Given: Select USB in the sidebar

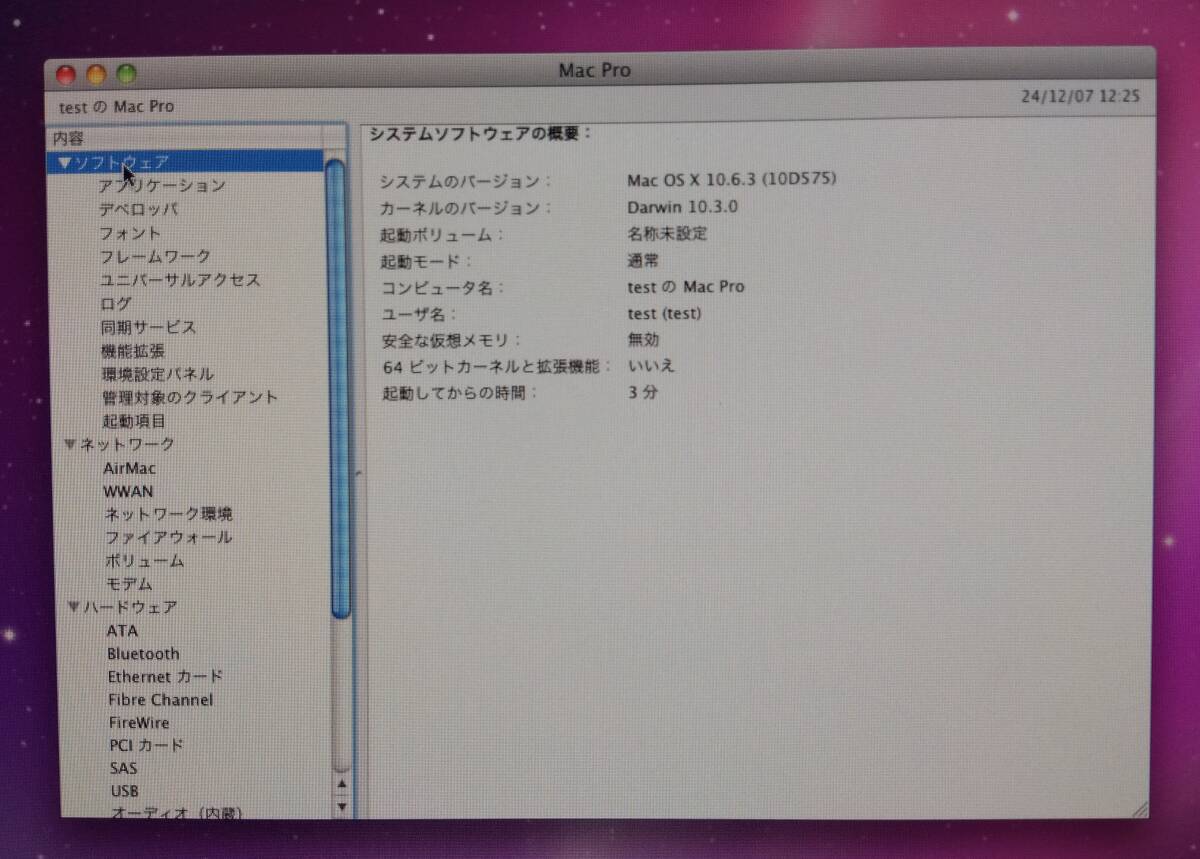Looking at the screenshot, I should pyautogui.click(x=125, y=791).
